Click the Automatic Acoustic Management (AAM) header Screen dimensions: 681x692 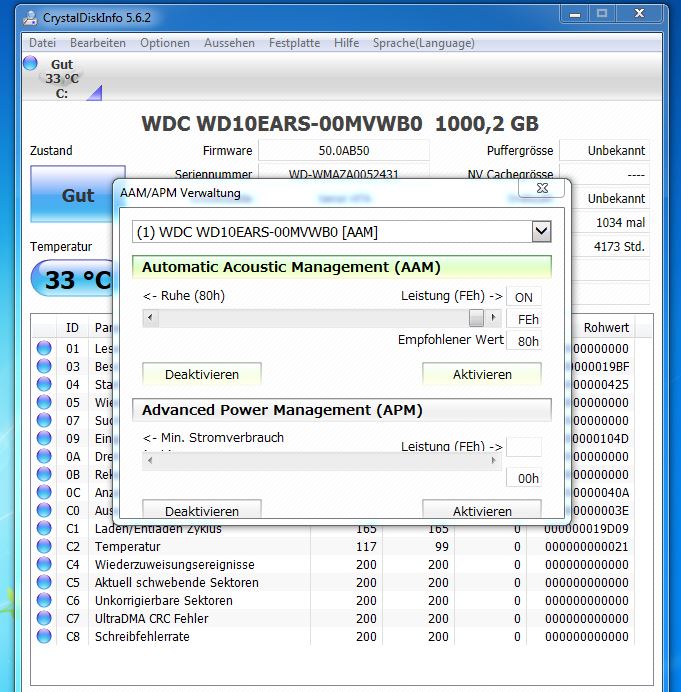pyautogui.click(x=342, y=267)
